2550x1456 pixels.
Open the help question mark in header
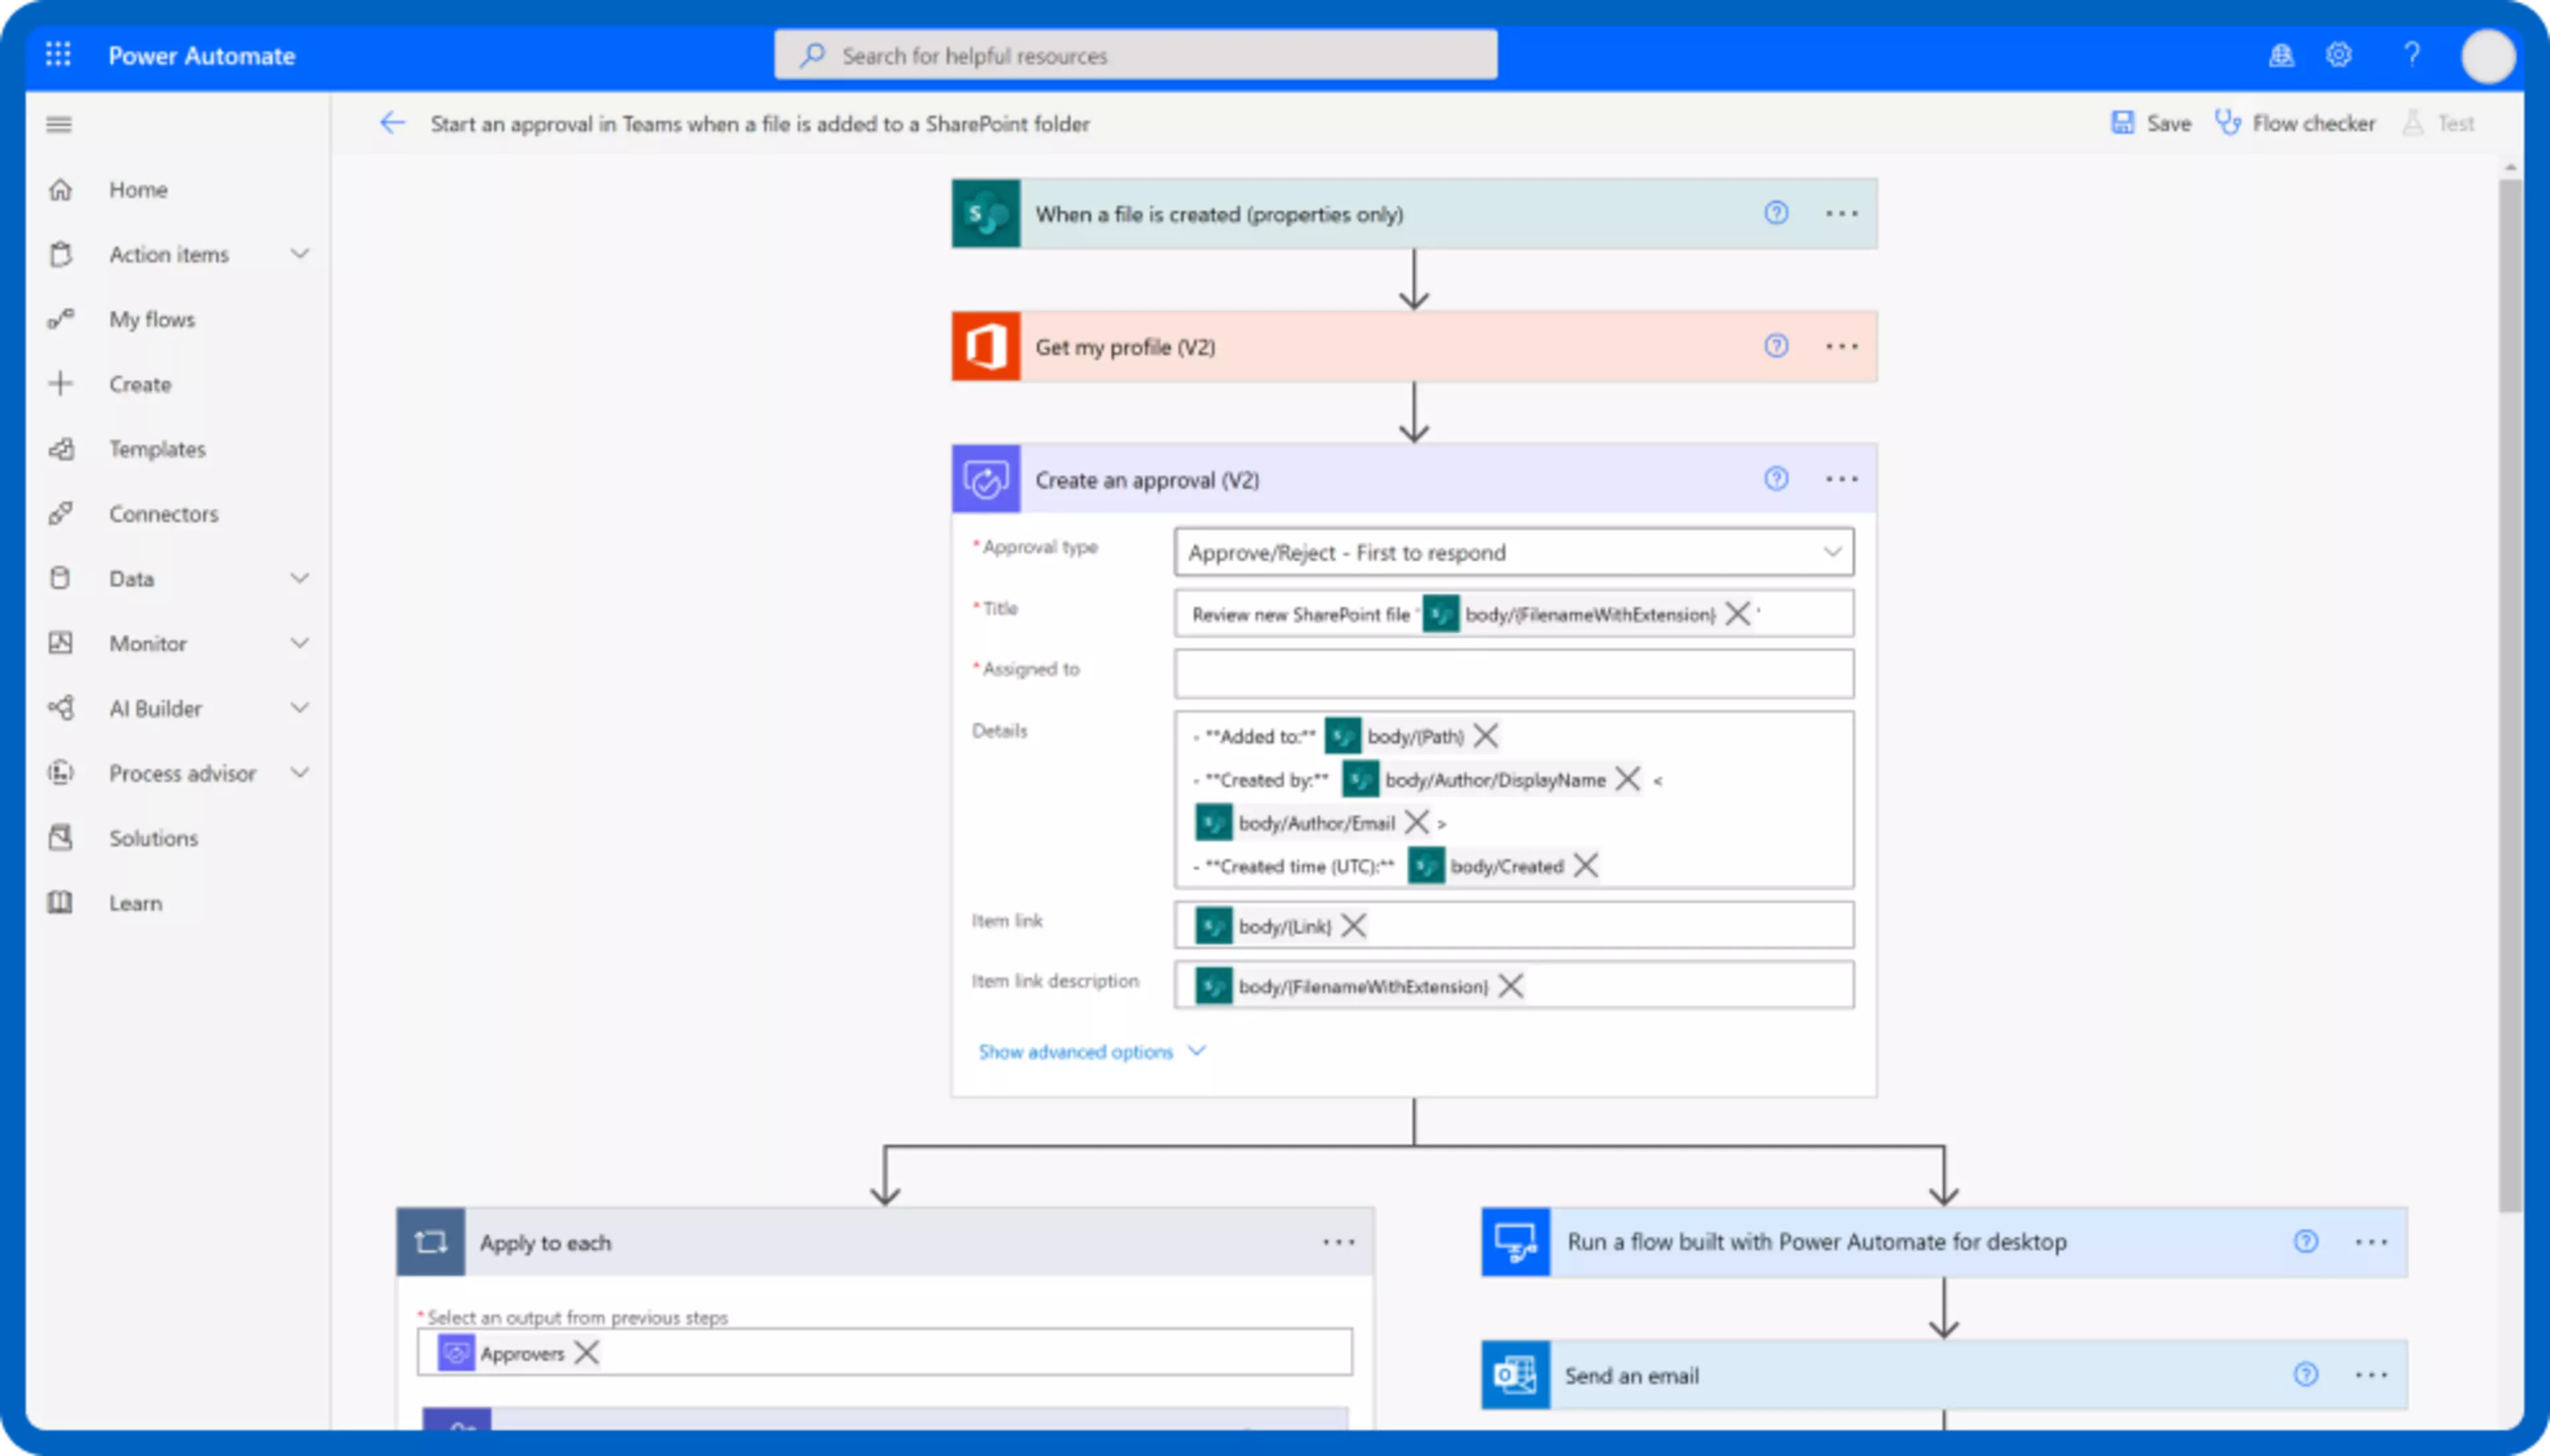point(2411,55)
